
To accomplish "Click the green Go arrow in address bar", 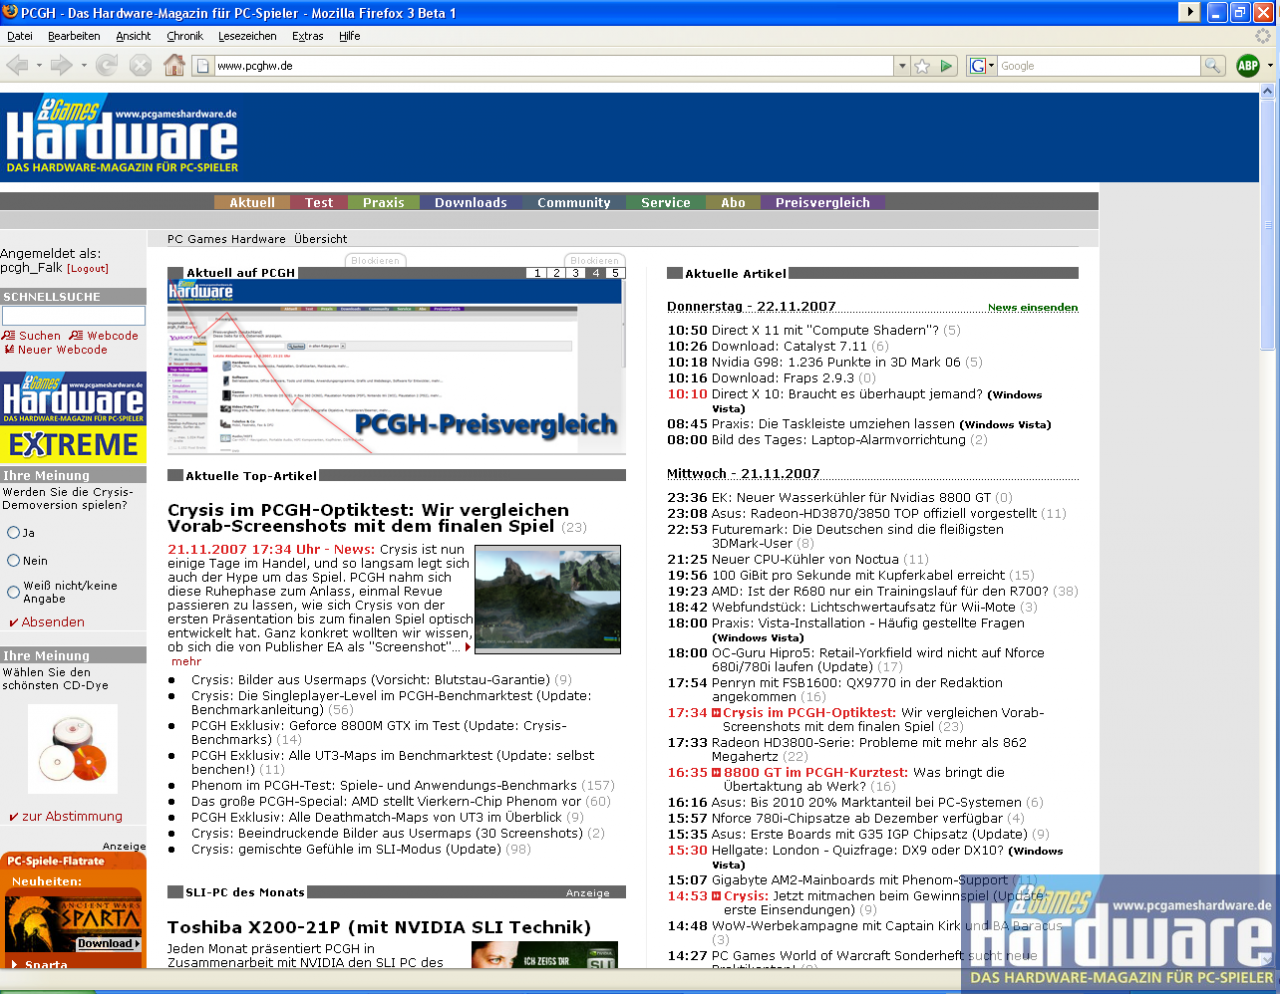I will pos(946,66).
